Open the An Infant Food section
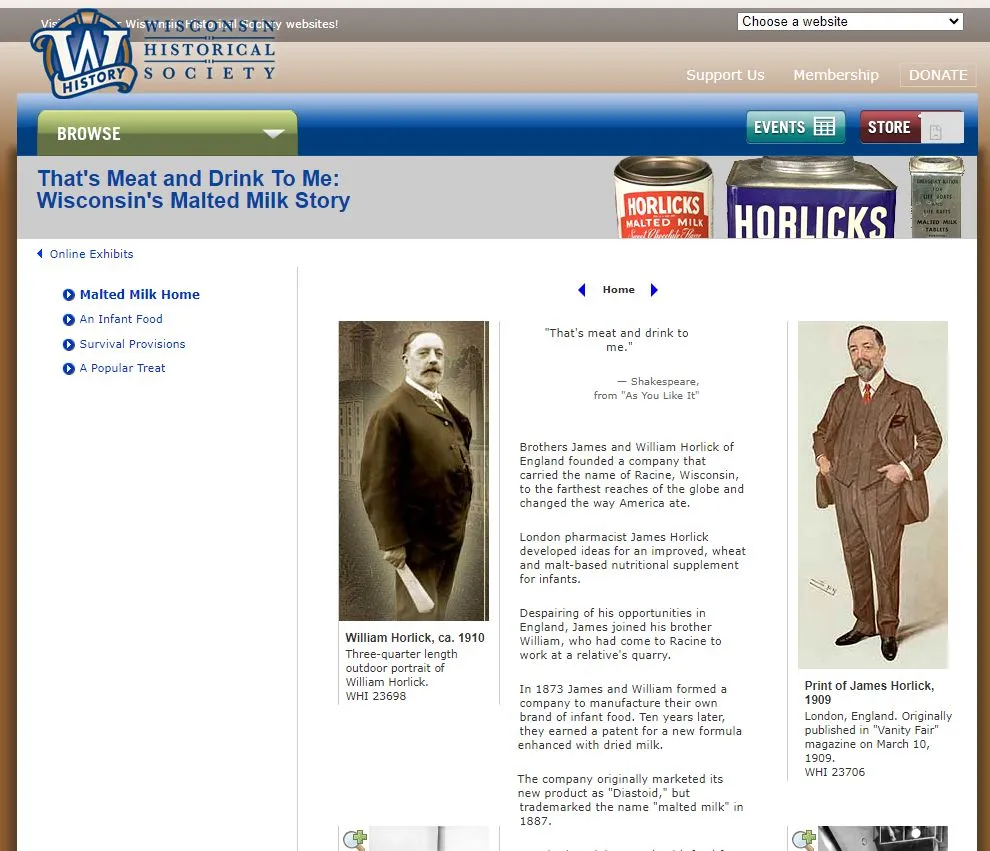Viewport: 990px width, 851px height. (x=121, y=319)
